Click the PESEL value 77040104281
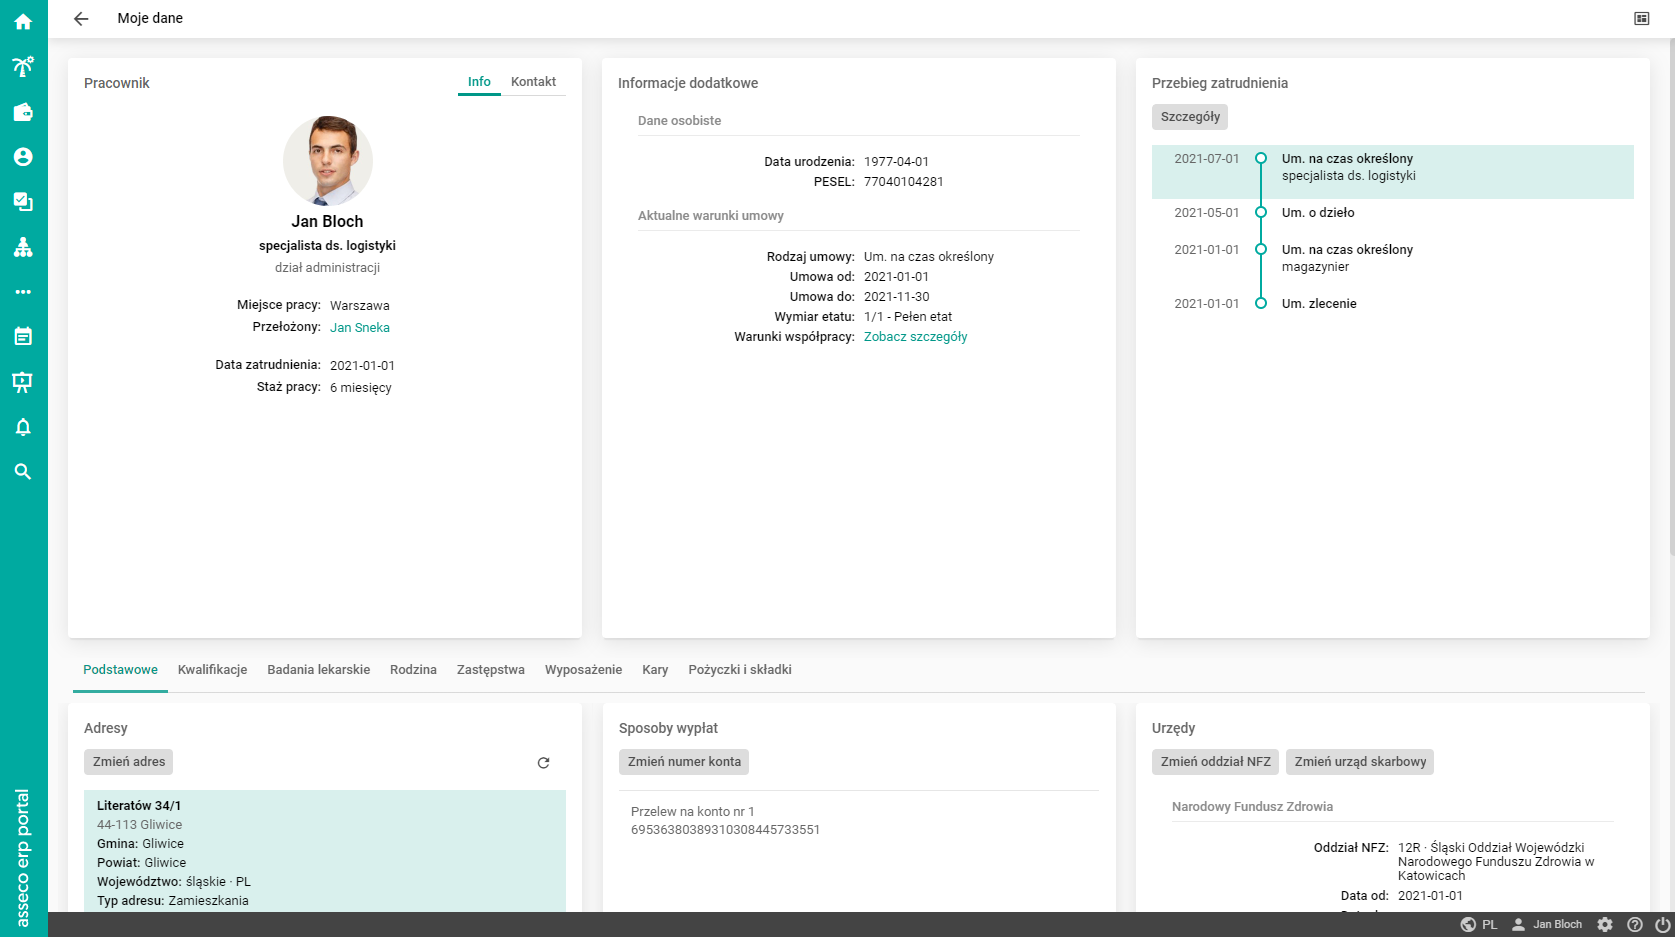This screenshot has width=1675, height=937. pos(904,182)
